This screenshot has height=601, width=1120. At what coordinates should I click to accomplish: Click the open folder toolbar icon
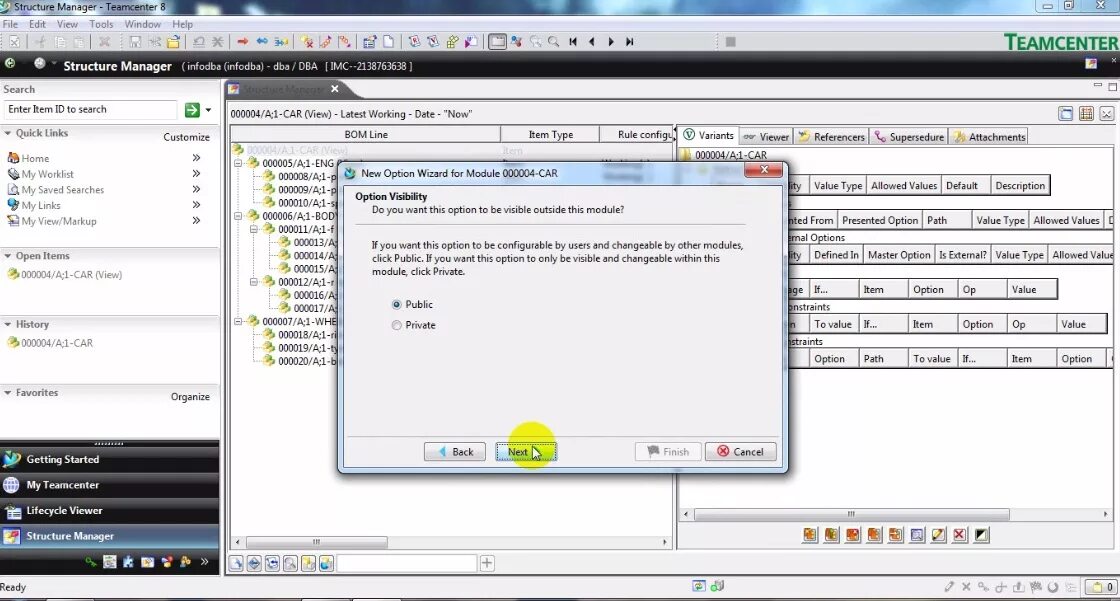click(173, 41)
